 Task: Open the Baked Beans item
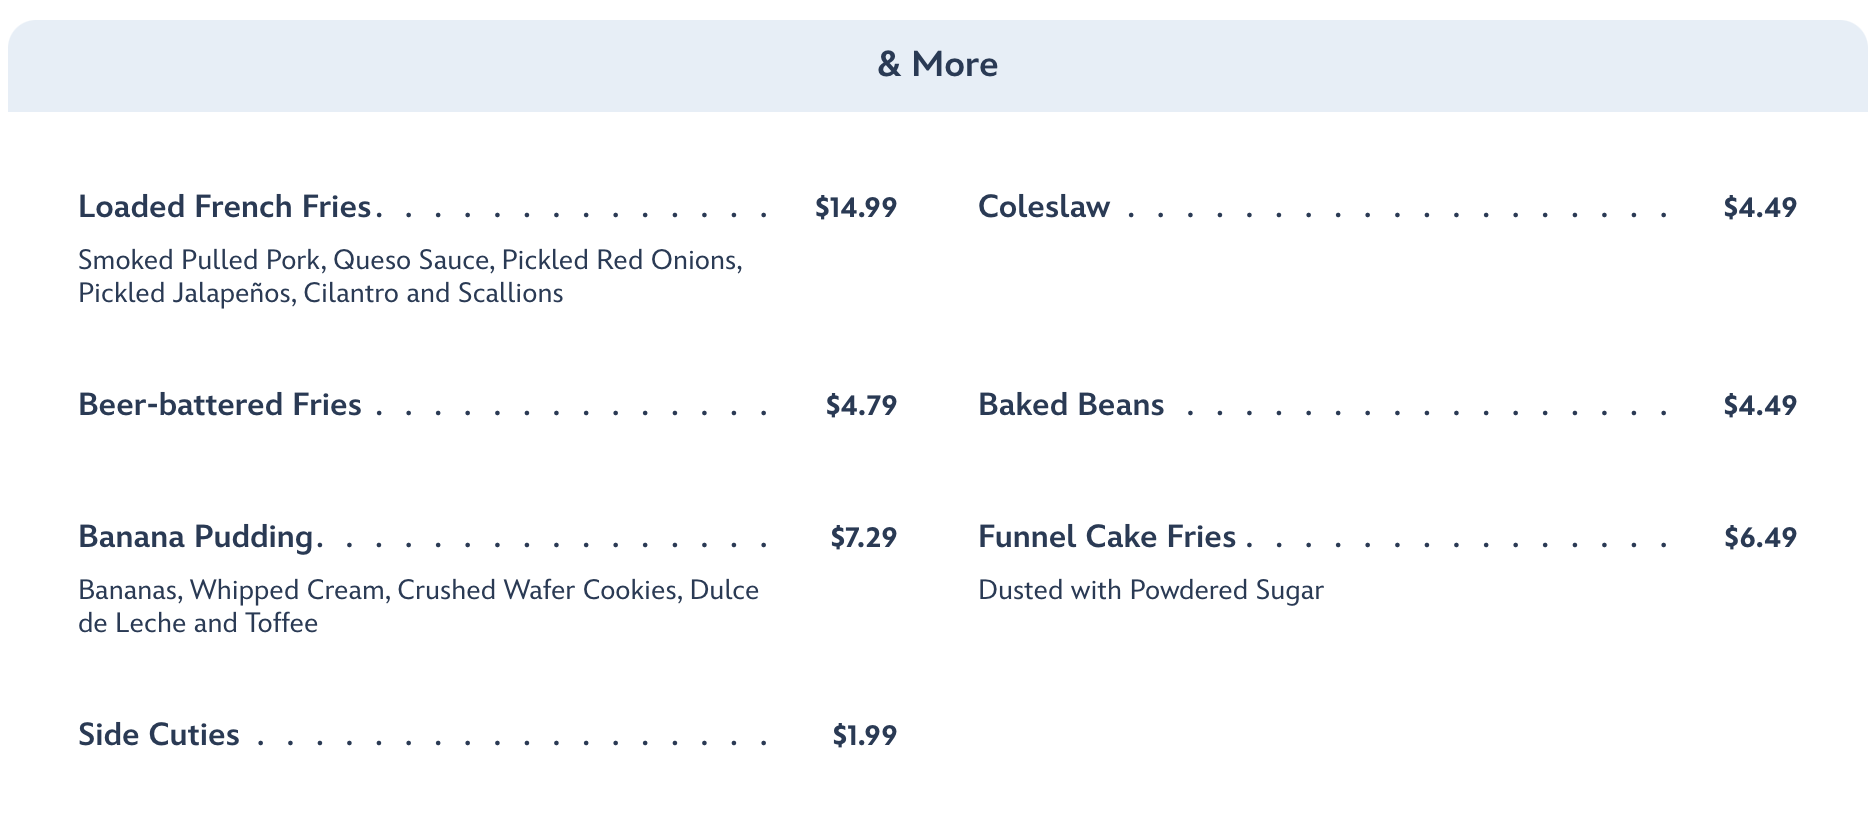1071,405
